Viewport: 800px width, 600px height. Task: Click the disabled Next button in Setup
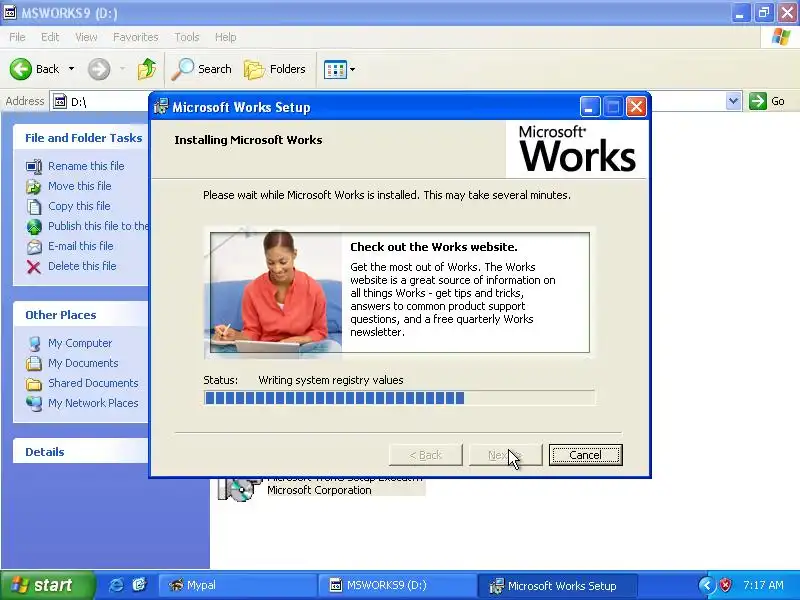pyautogui.click(x=505, y=455)
